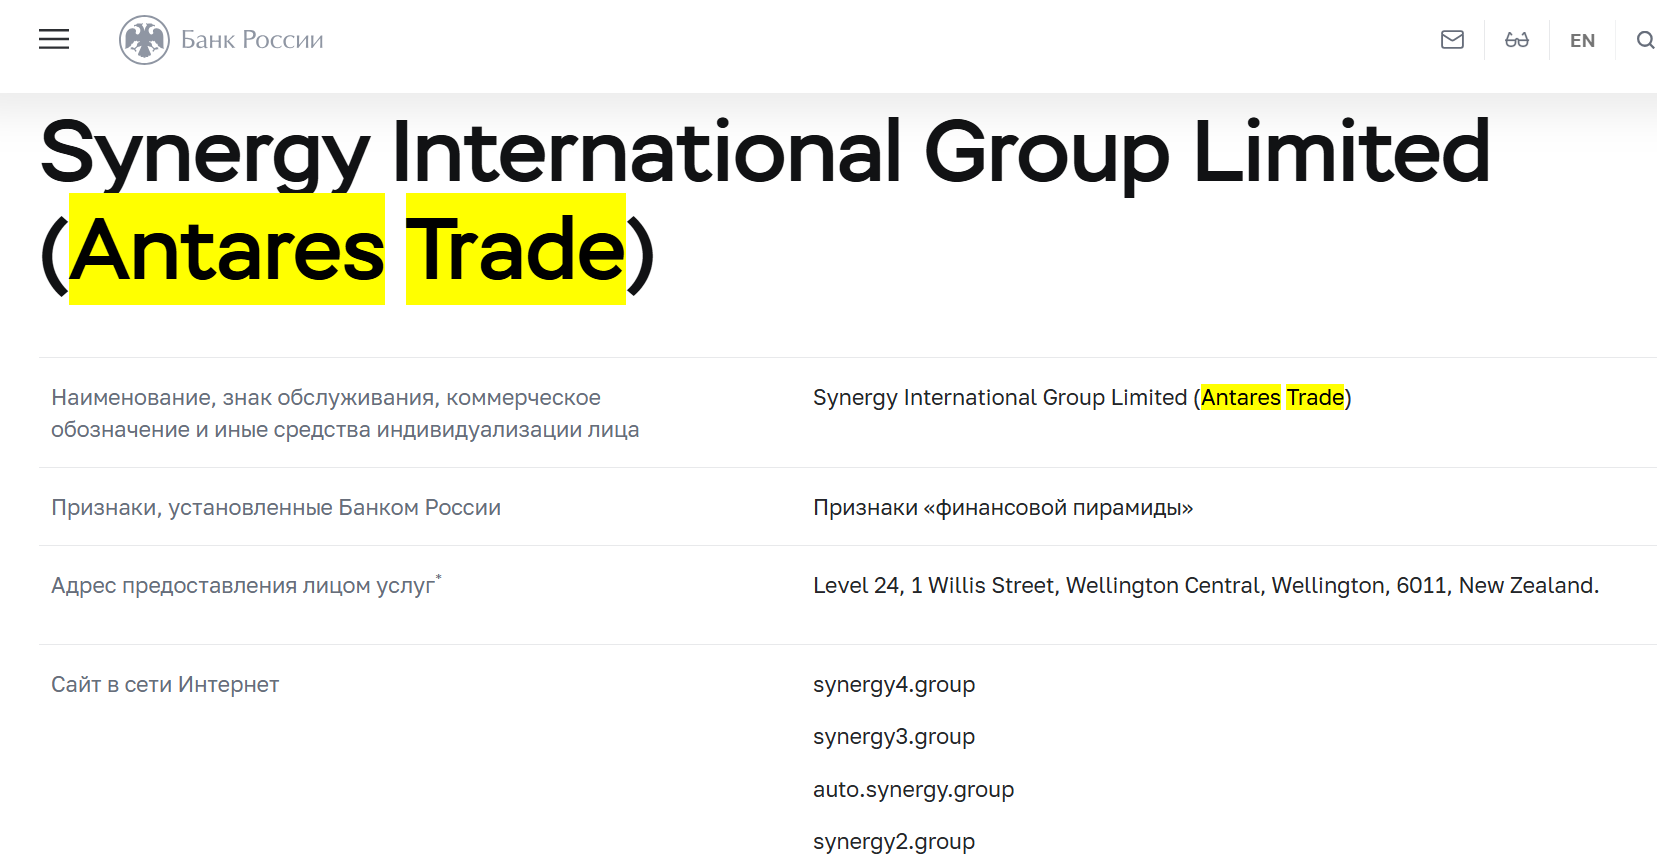Click the synergy4.group site entry
This screenshot has height=859, width=1657.
(x=894, y=685)
